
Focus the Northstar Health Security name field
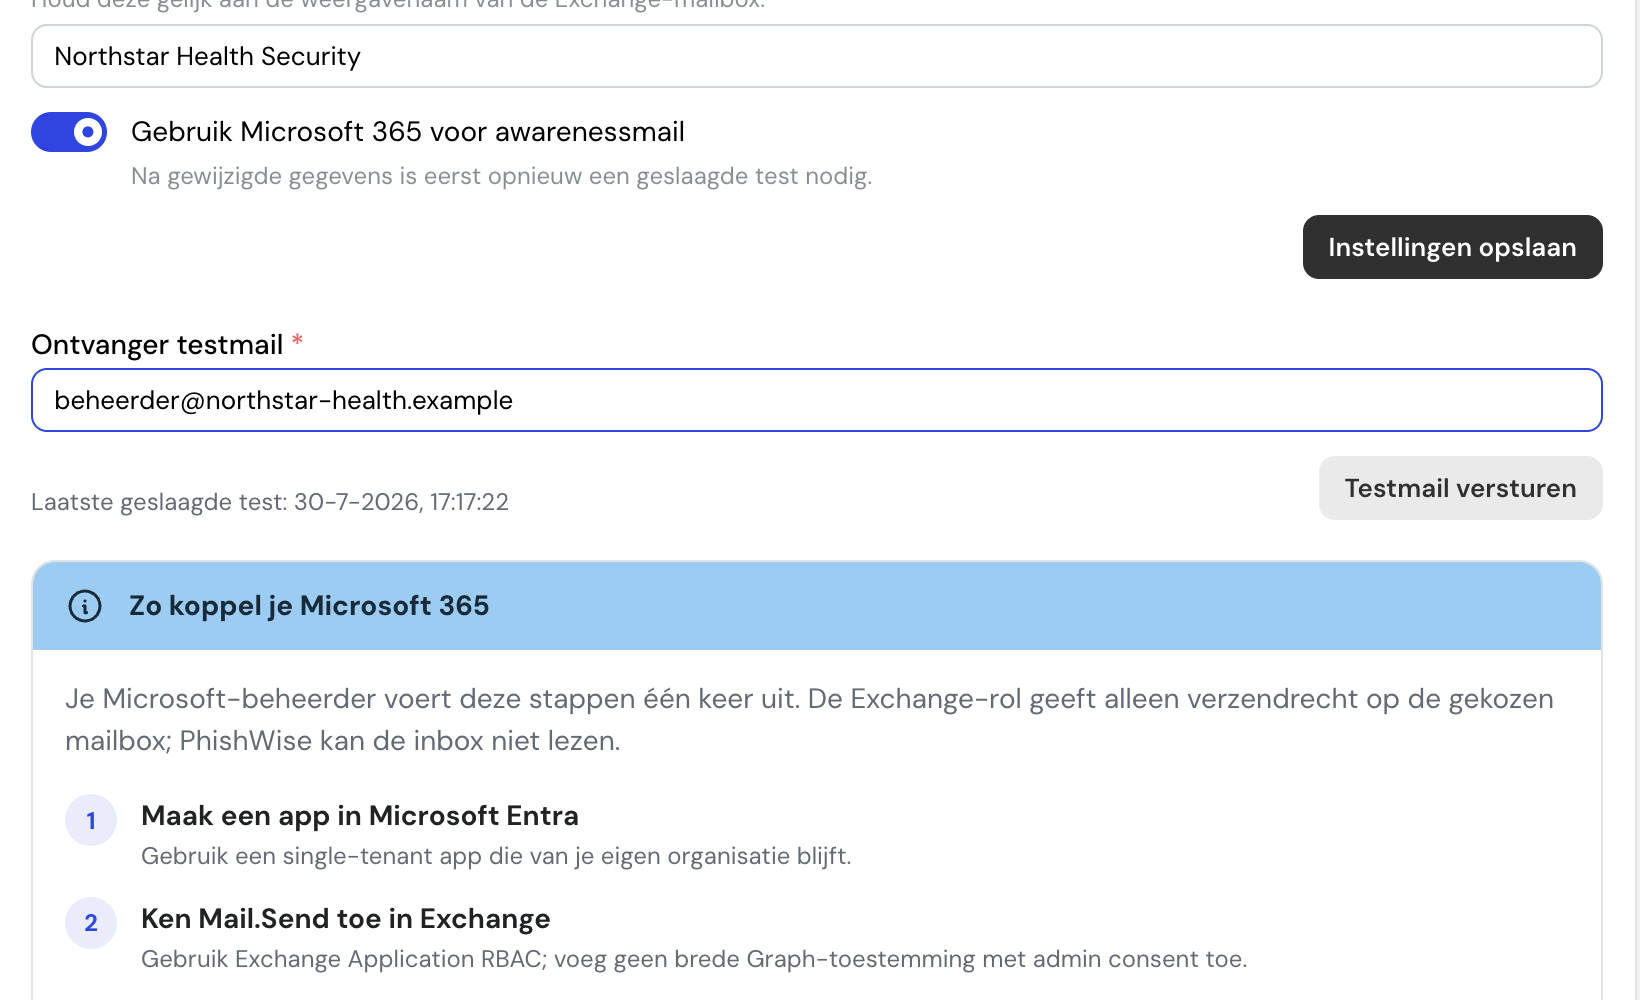click(817, 56)
